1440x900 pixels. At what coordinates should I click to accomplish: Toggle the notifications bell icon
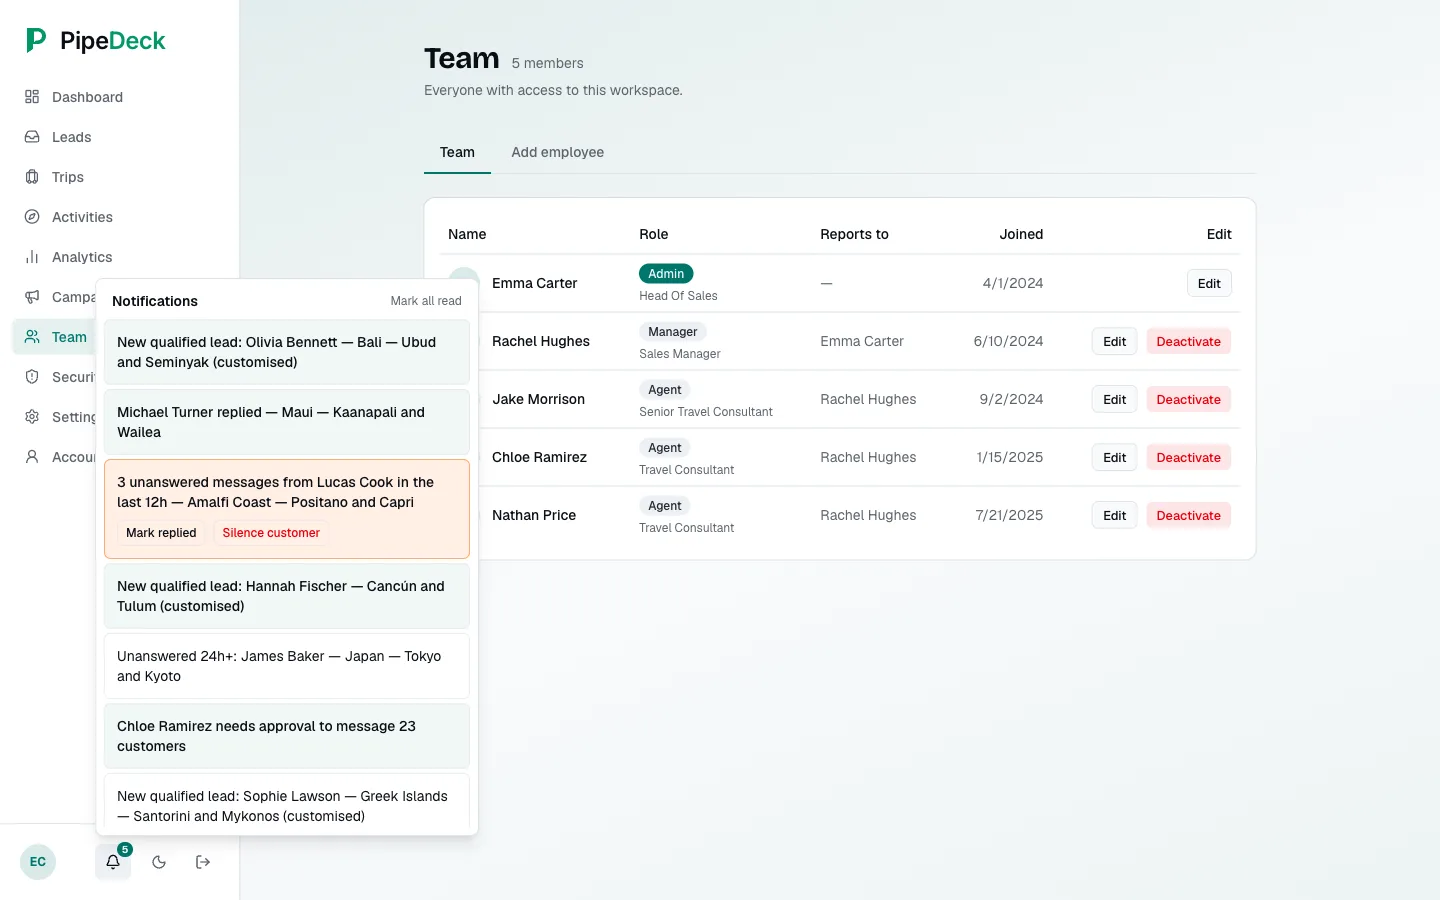113,862
